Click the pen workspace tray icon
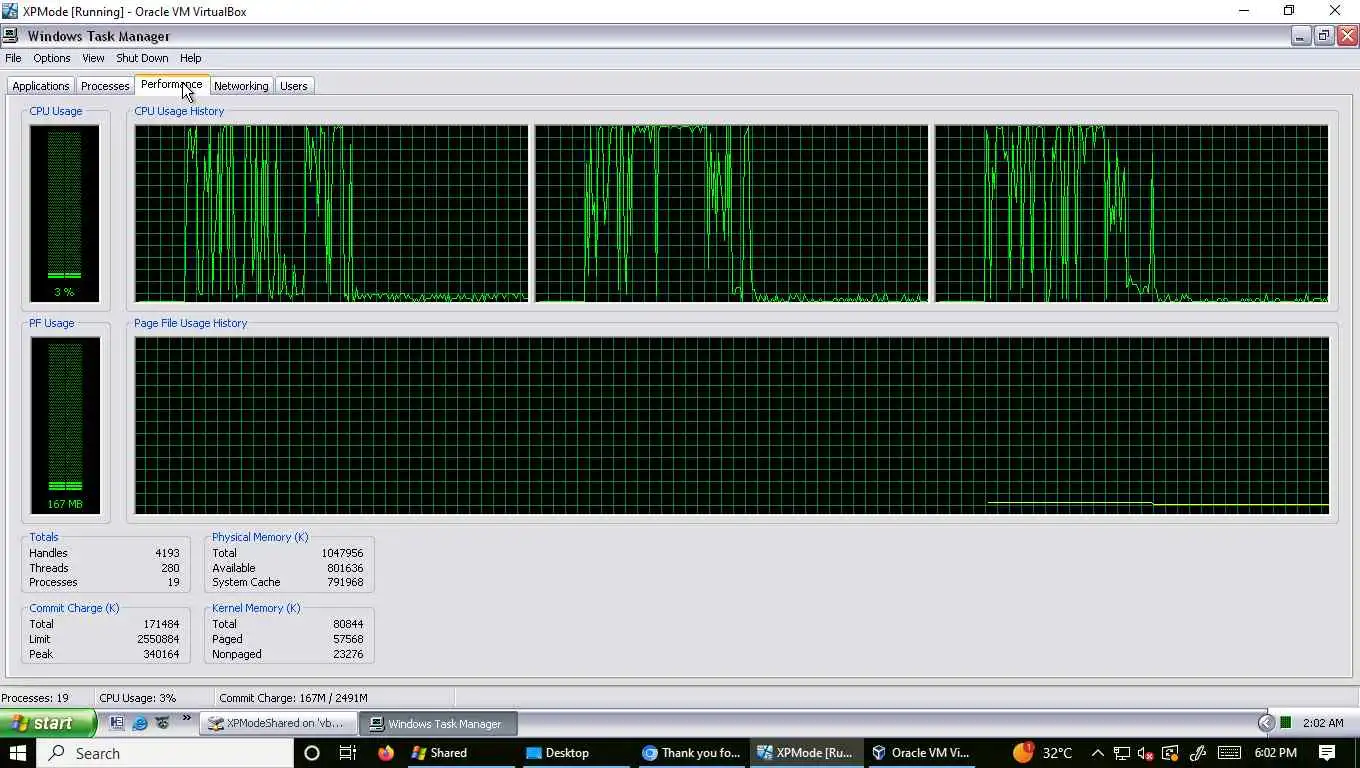The height and width of the screenshot is (768, 1360). (x=1198, y=753)
